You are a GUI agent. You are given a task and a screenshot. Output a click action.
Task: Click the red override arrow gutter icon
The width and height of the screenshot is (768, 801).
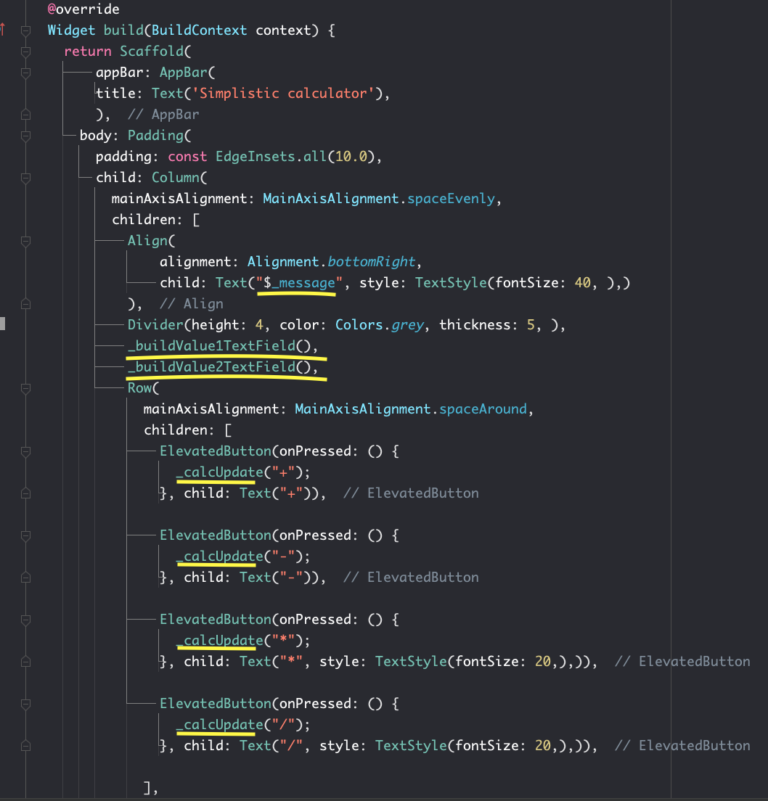point(3,30)
